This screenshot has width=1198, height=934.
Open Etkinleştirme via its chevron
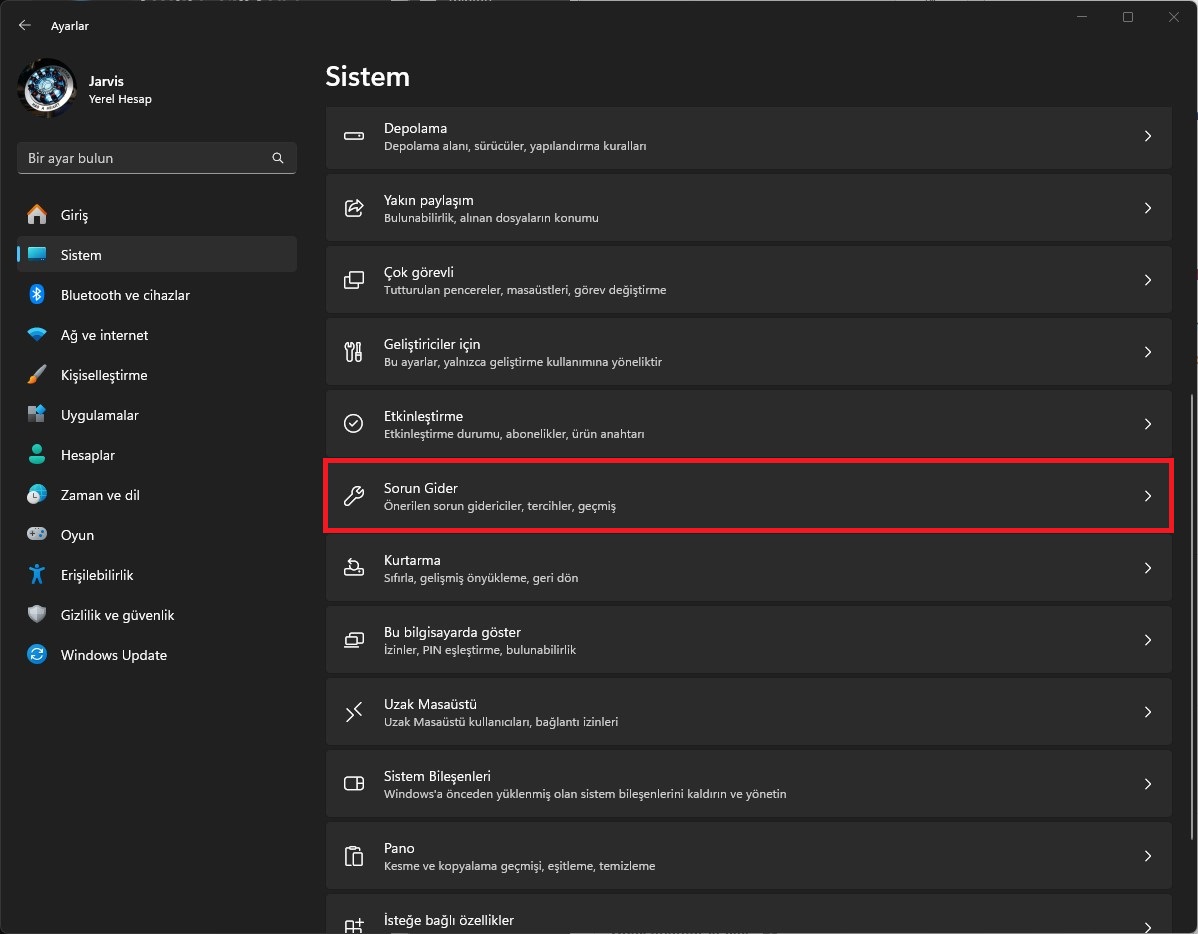(1147, 423)
